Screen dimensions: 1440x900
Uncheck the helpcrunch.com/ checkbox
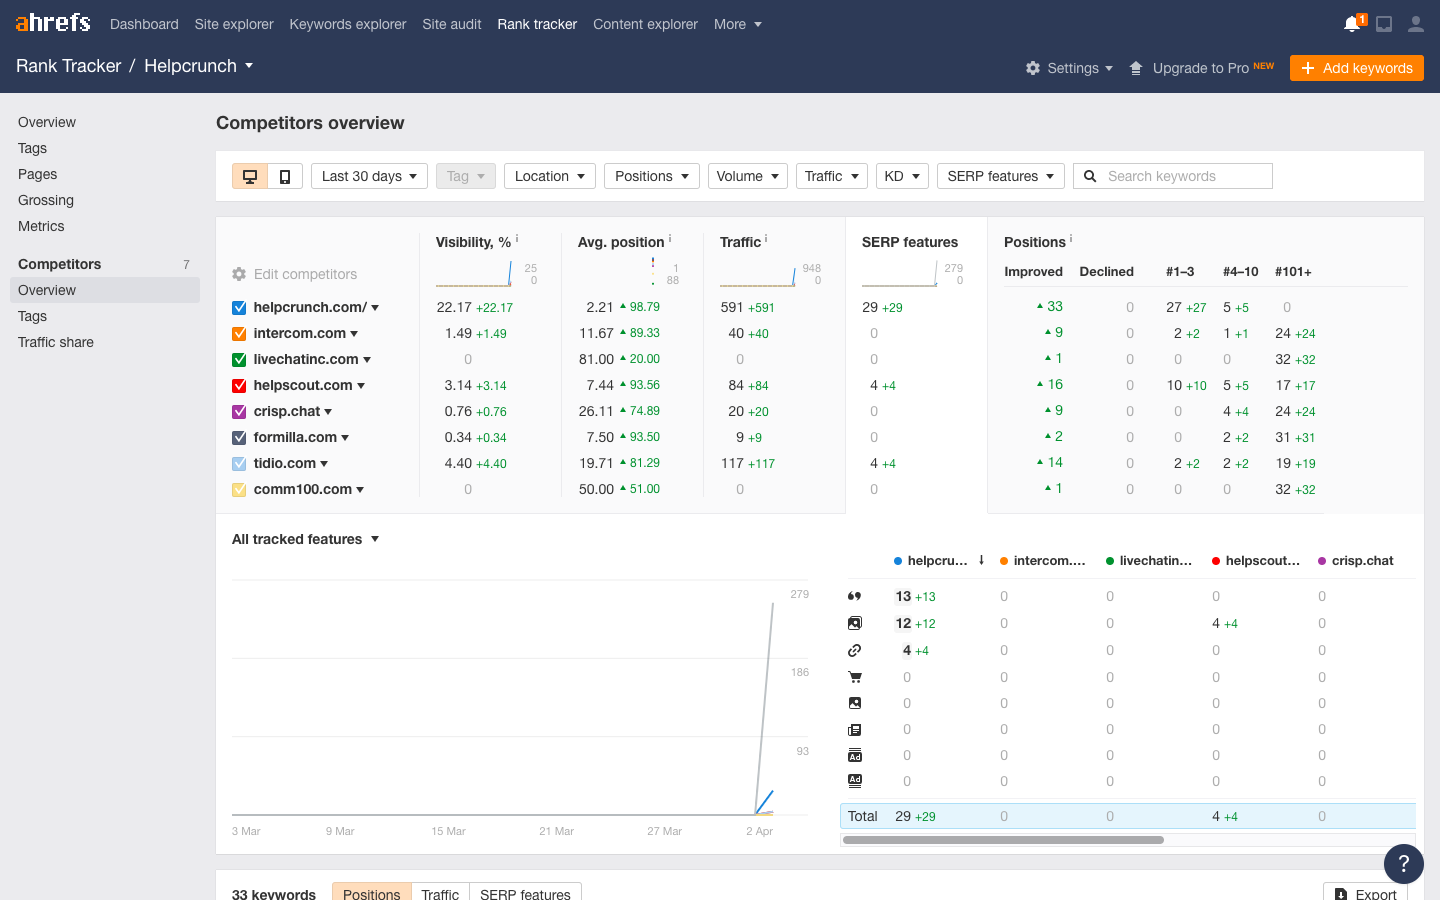[239, 308]
